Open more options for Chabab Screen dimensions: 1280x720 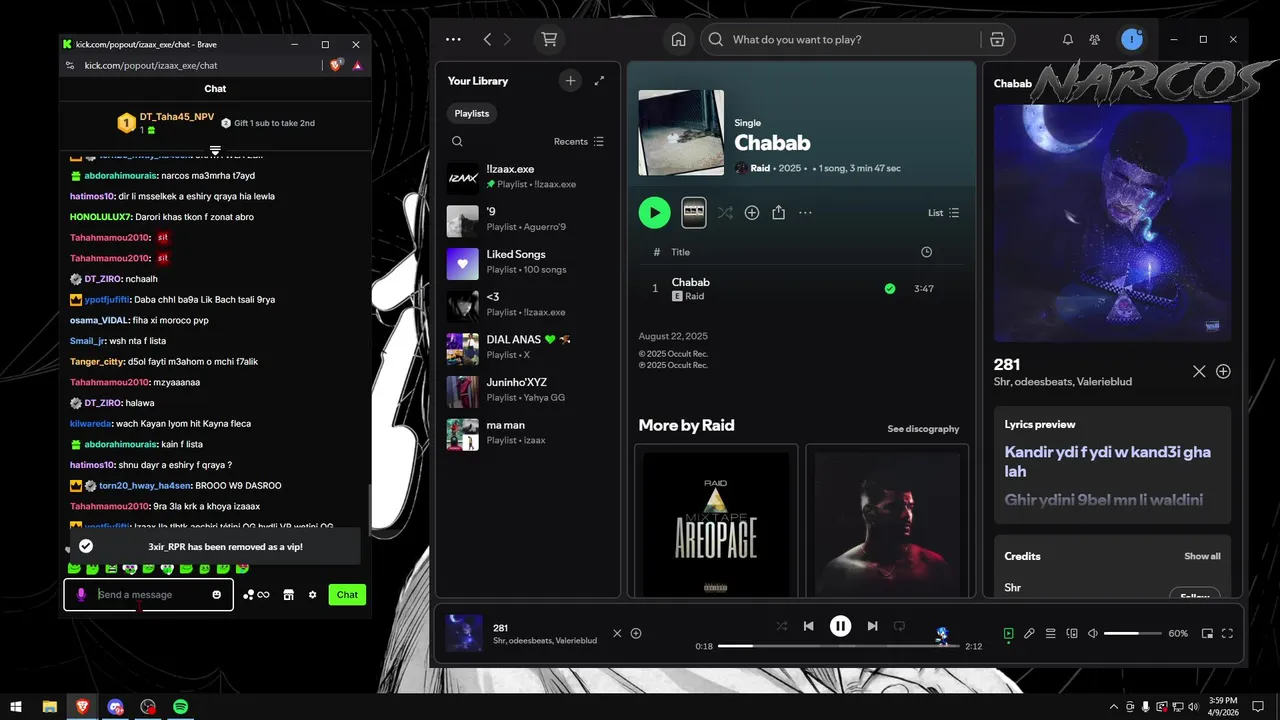805,213
